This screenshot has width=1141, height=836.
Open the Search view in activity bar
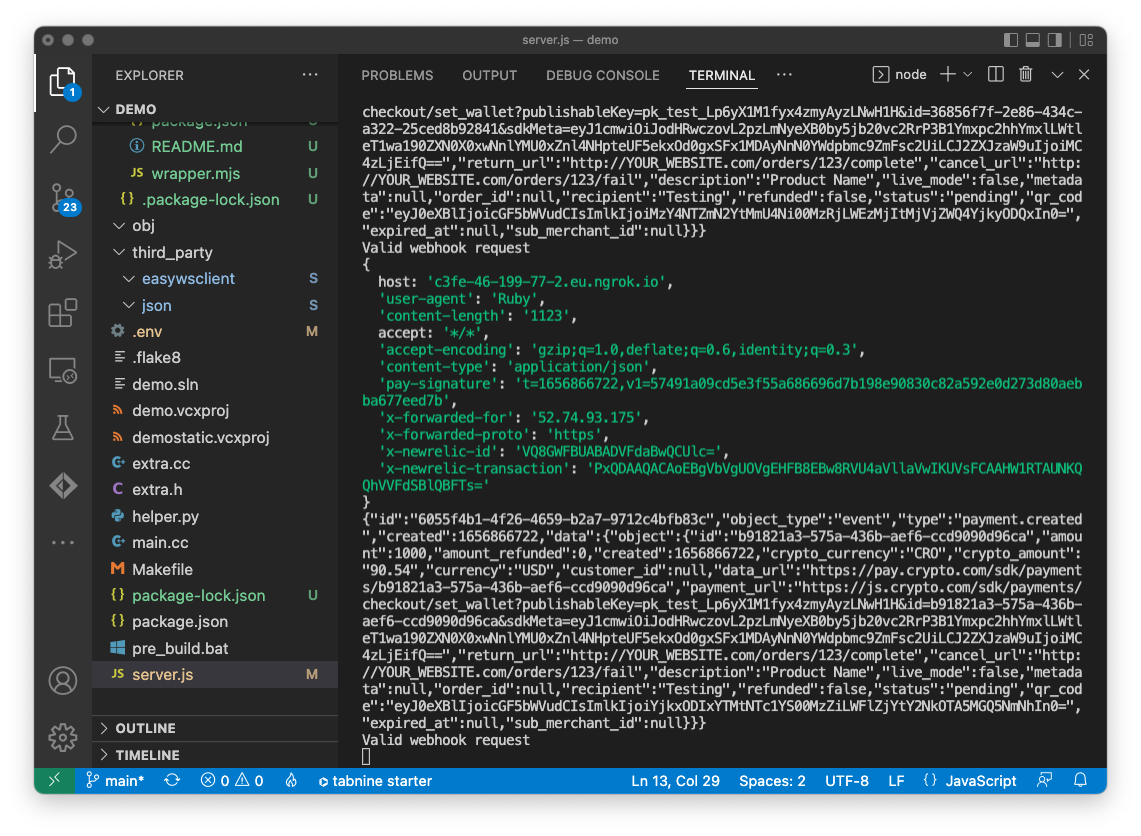point(63,138)
